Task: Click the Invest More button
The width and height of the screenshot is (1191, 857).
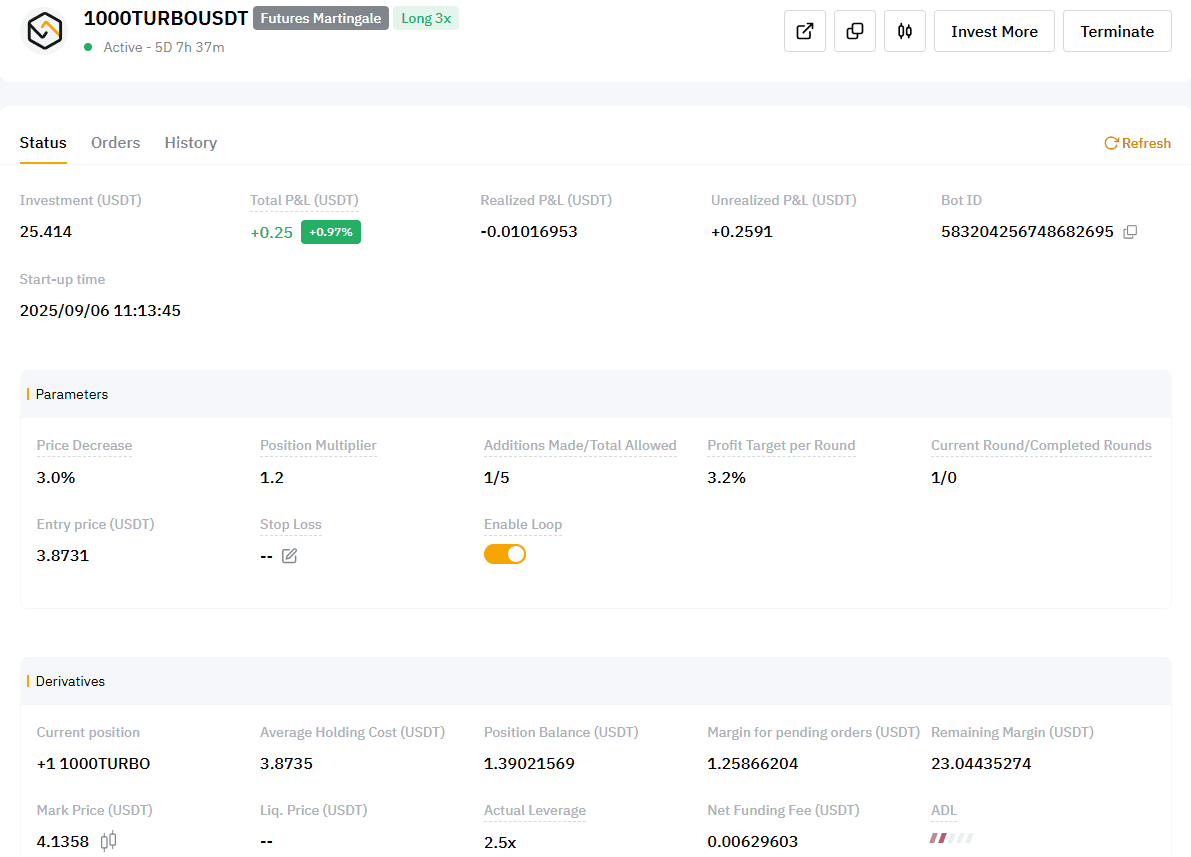Action: pyautogui.click(x=994, y=31)
